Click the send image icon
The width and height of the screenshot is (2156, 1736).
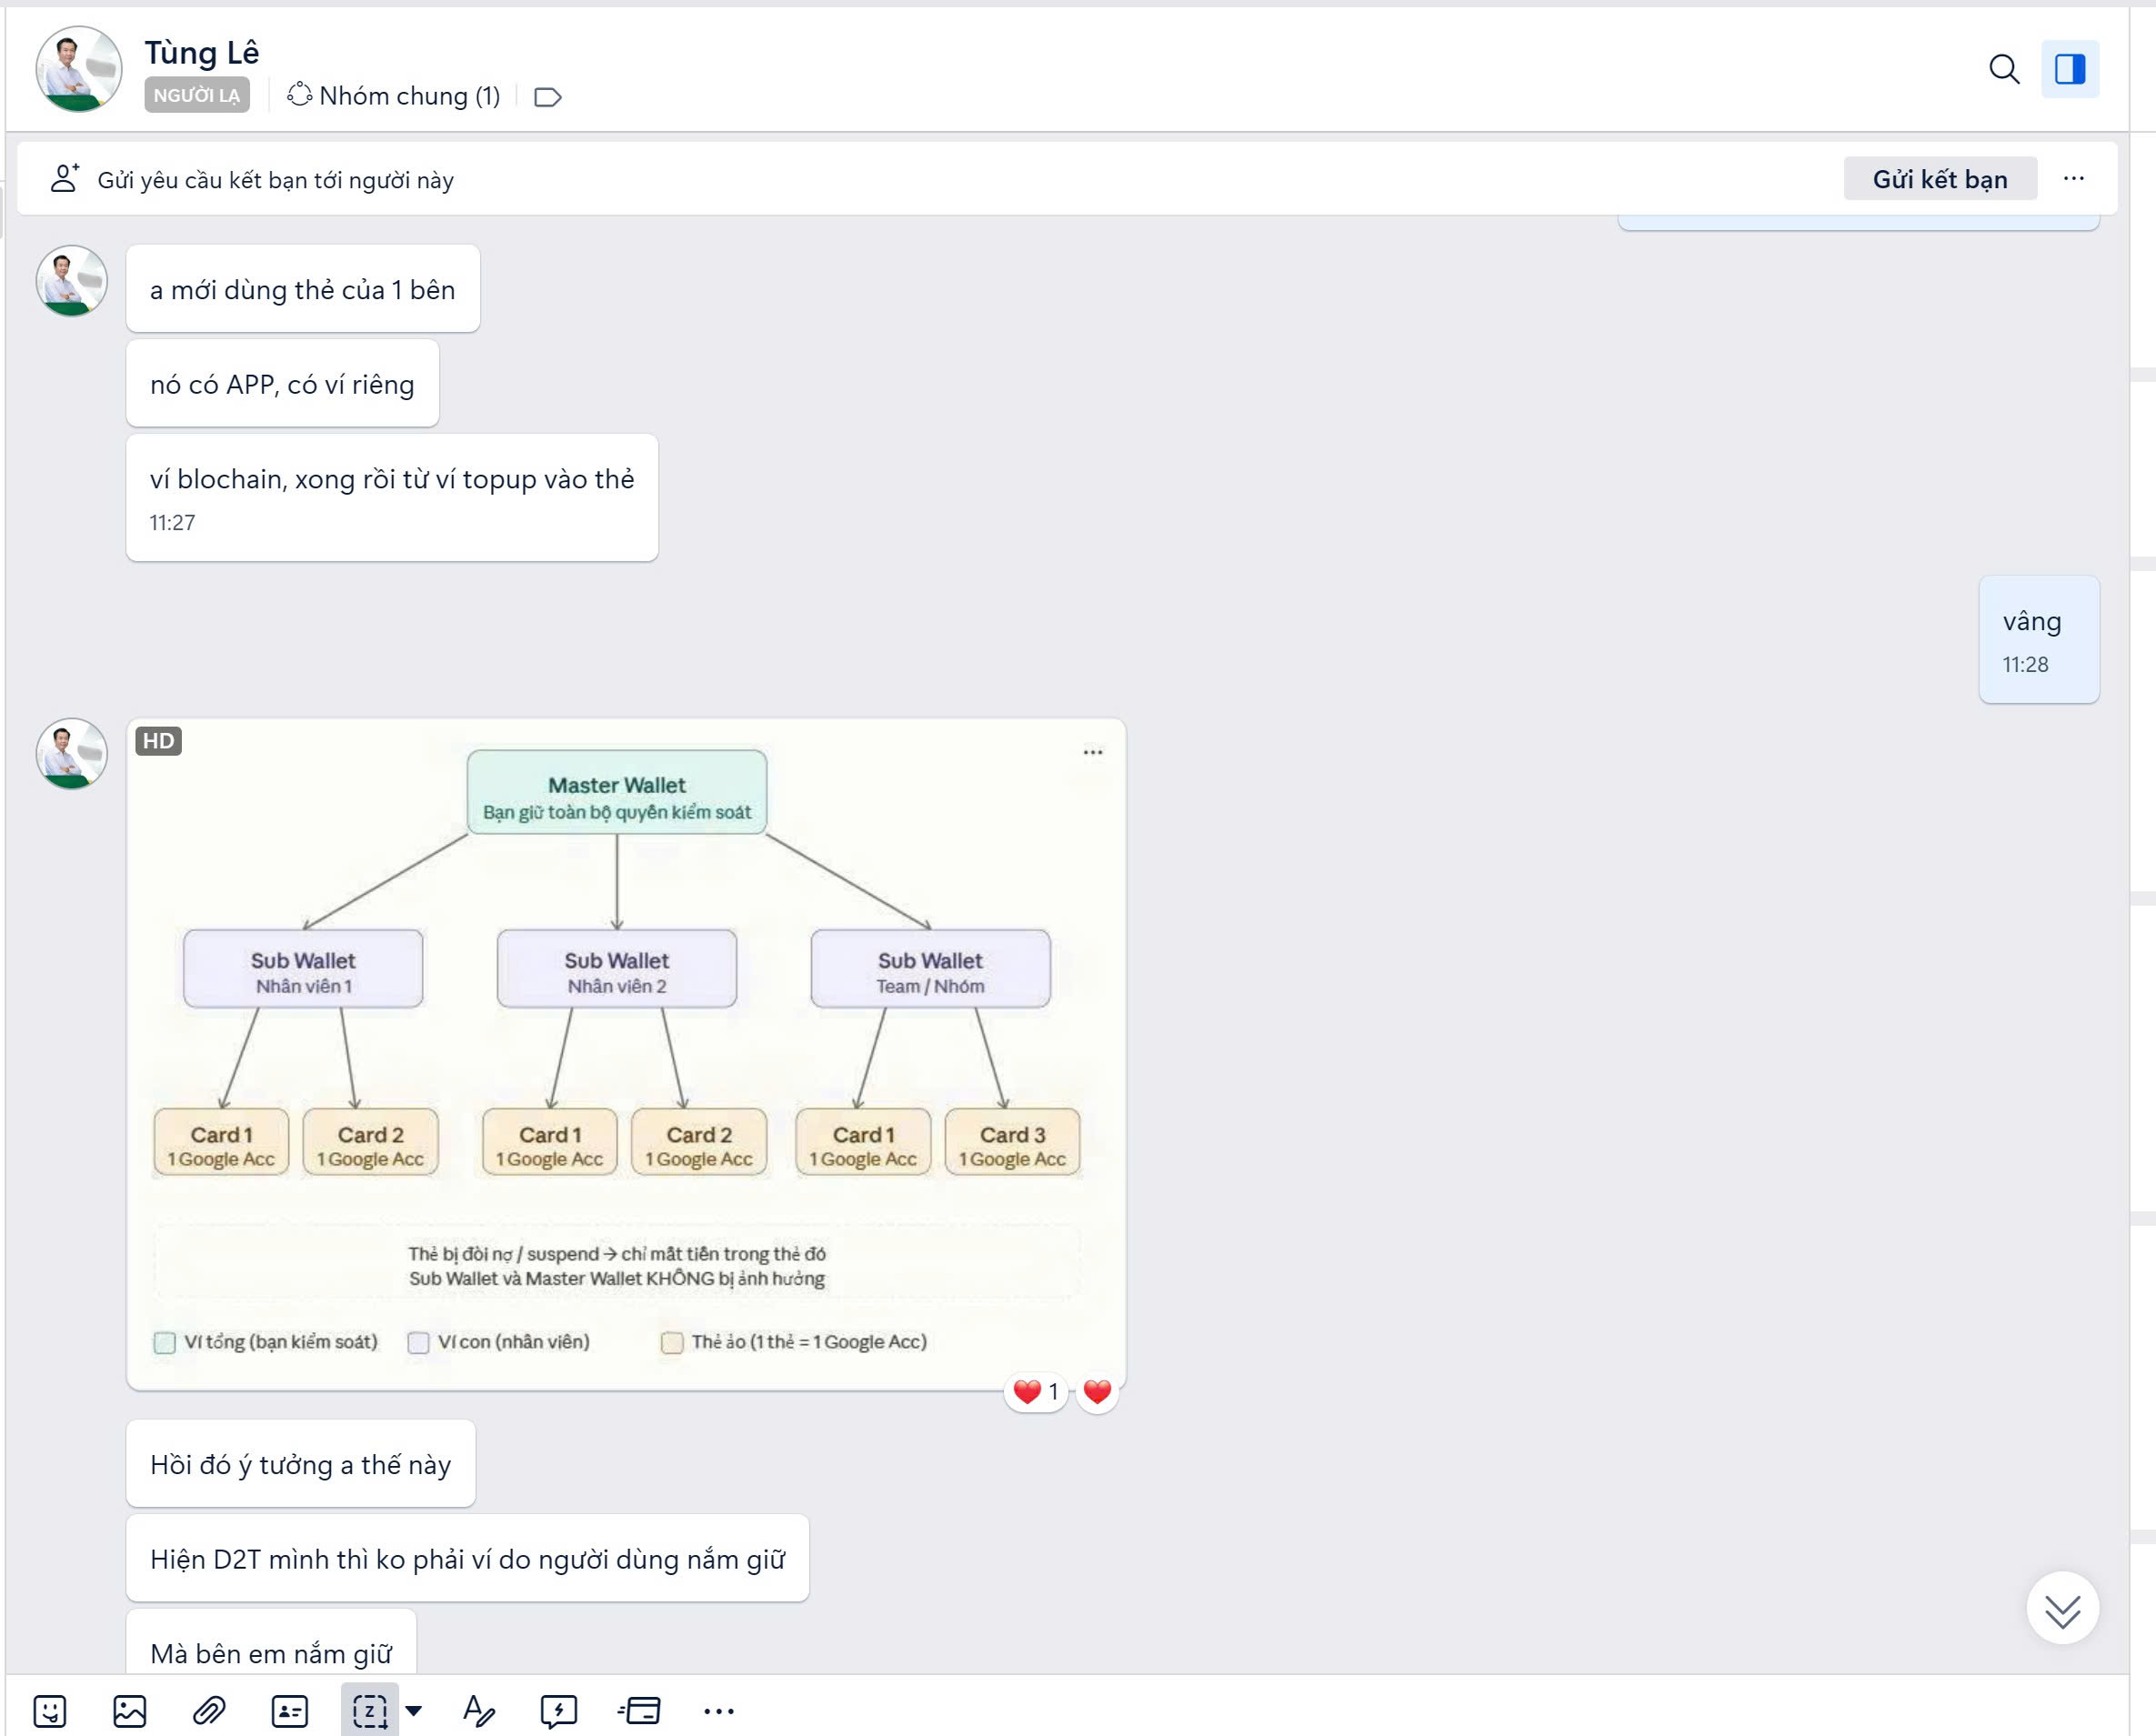coord(129,1711)
